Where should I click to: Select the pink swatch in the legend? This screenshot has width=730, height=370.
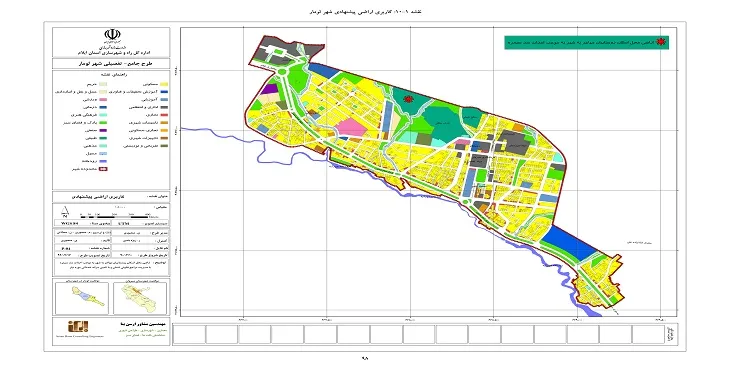point(103,100)
